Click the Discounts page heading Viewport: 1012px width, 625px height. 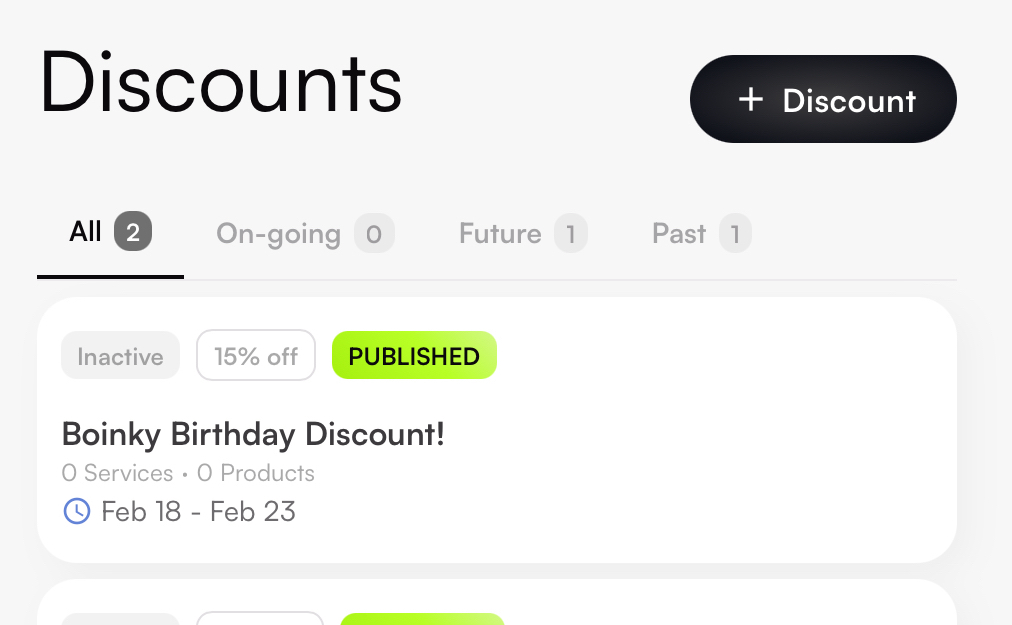220,85
